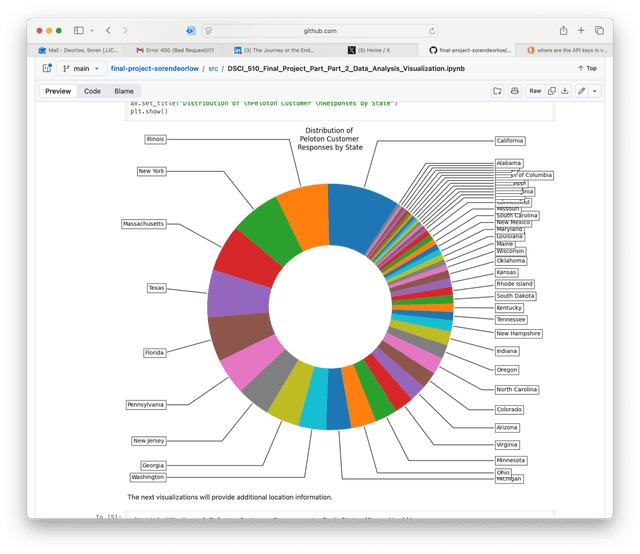Open the Safari sidebar panel
This screenshot has width=640, height=554.
coord(80,31)
